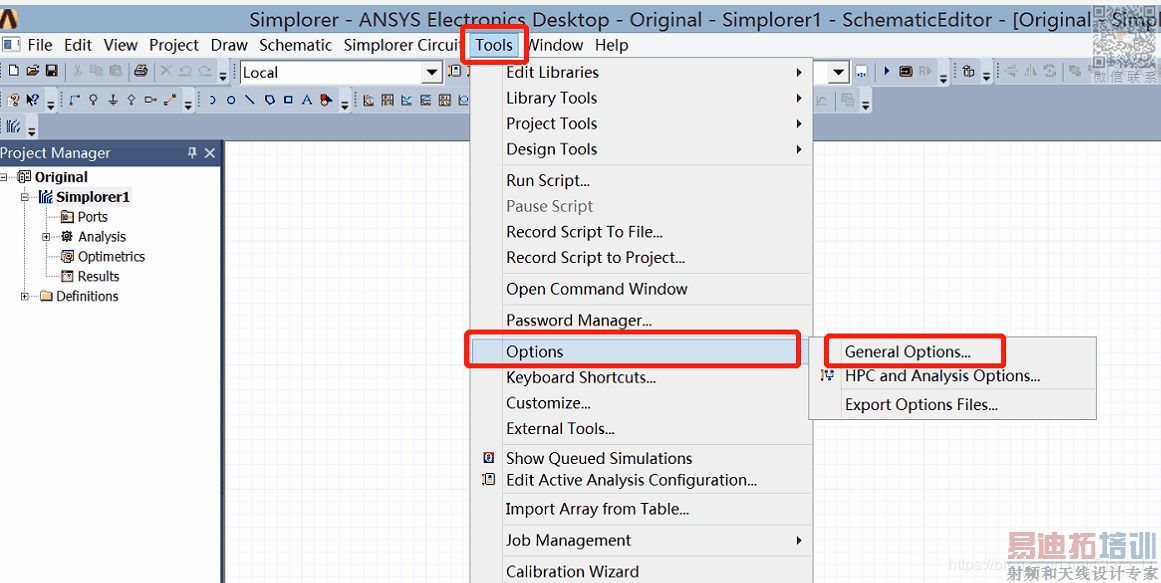Click the HPC and Analysis Options icon
This screenshot has height=583, width=1161.
(x=828, y=376)
